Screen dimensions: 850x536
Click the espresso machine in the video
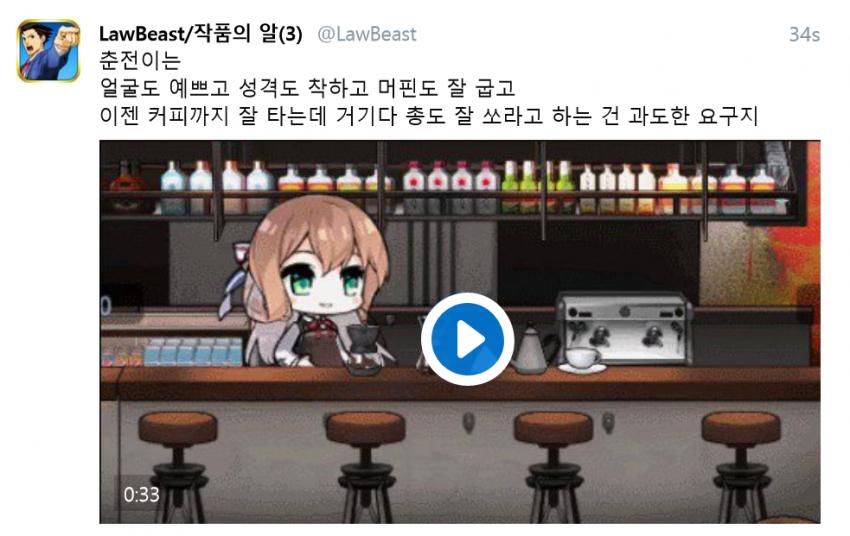pyautogui.click(x=624, y=328)
